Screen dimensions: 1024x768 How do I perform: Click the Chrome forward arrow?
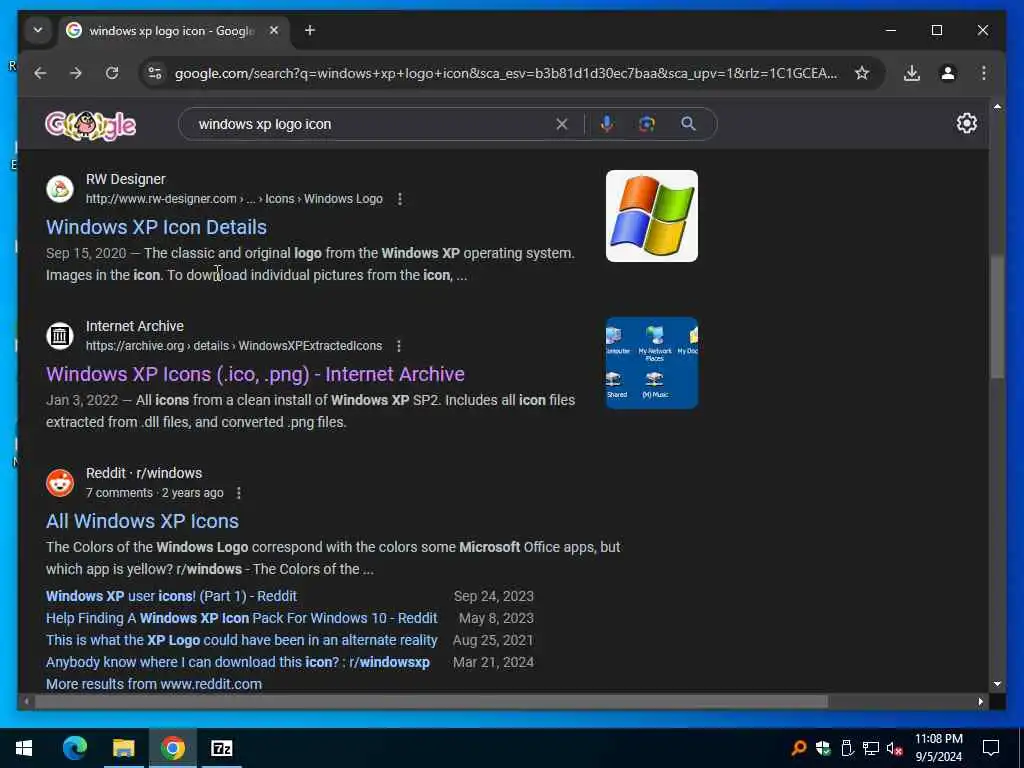pos(76,73)
